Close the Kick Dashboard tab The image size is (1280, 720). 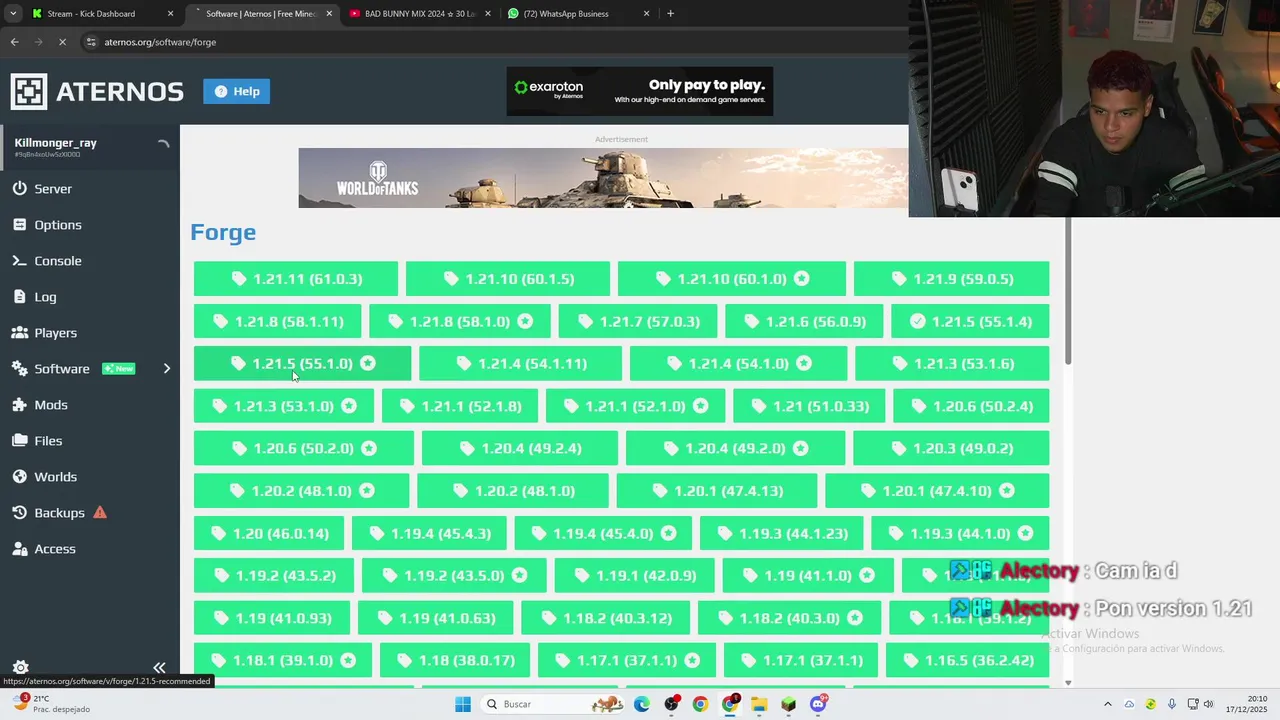pos(170,14)
